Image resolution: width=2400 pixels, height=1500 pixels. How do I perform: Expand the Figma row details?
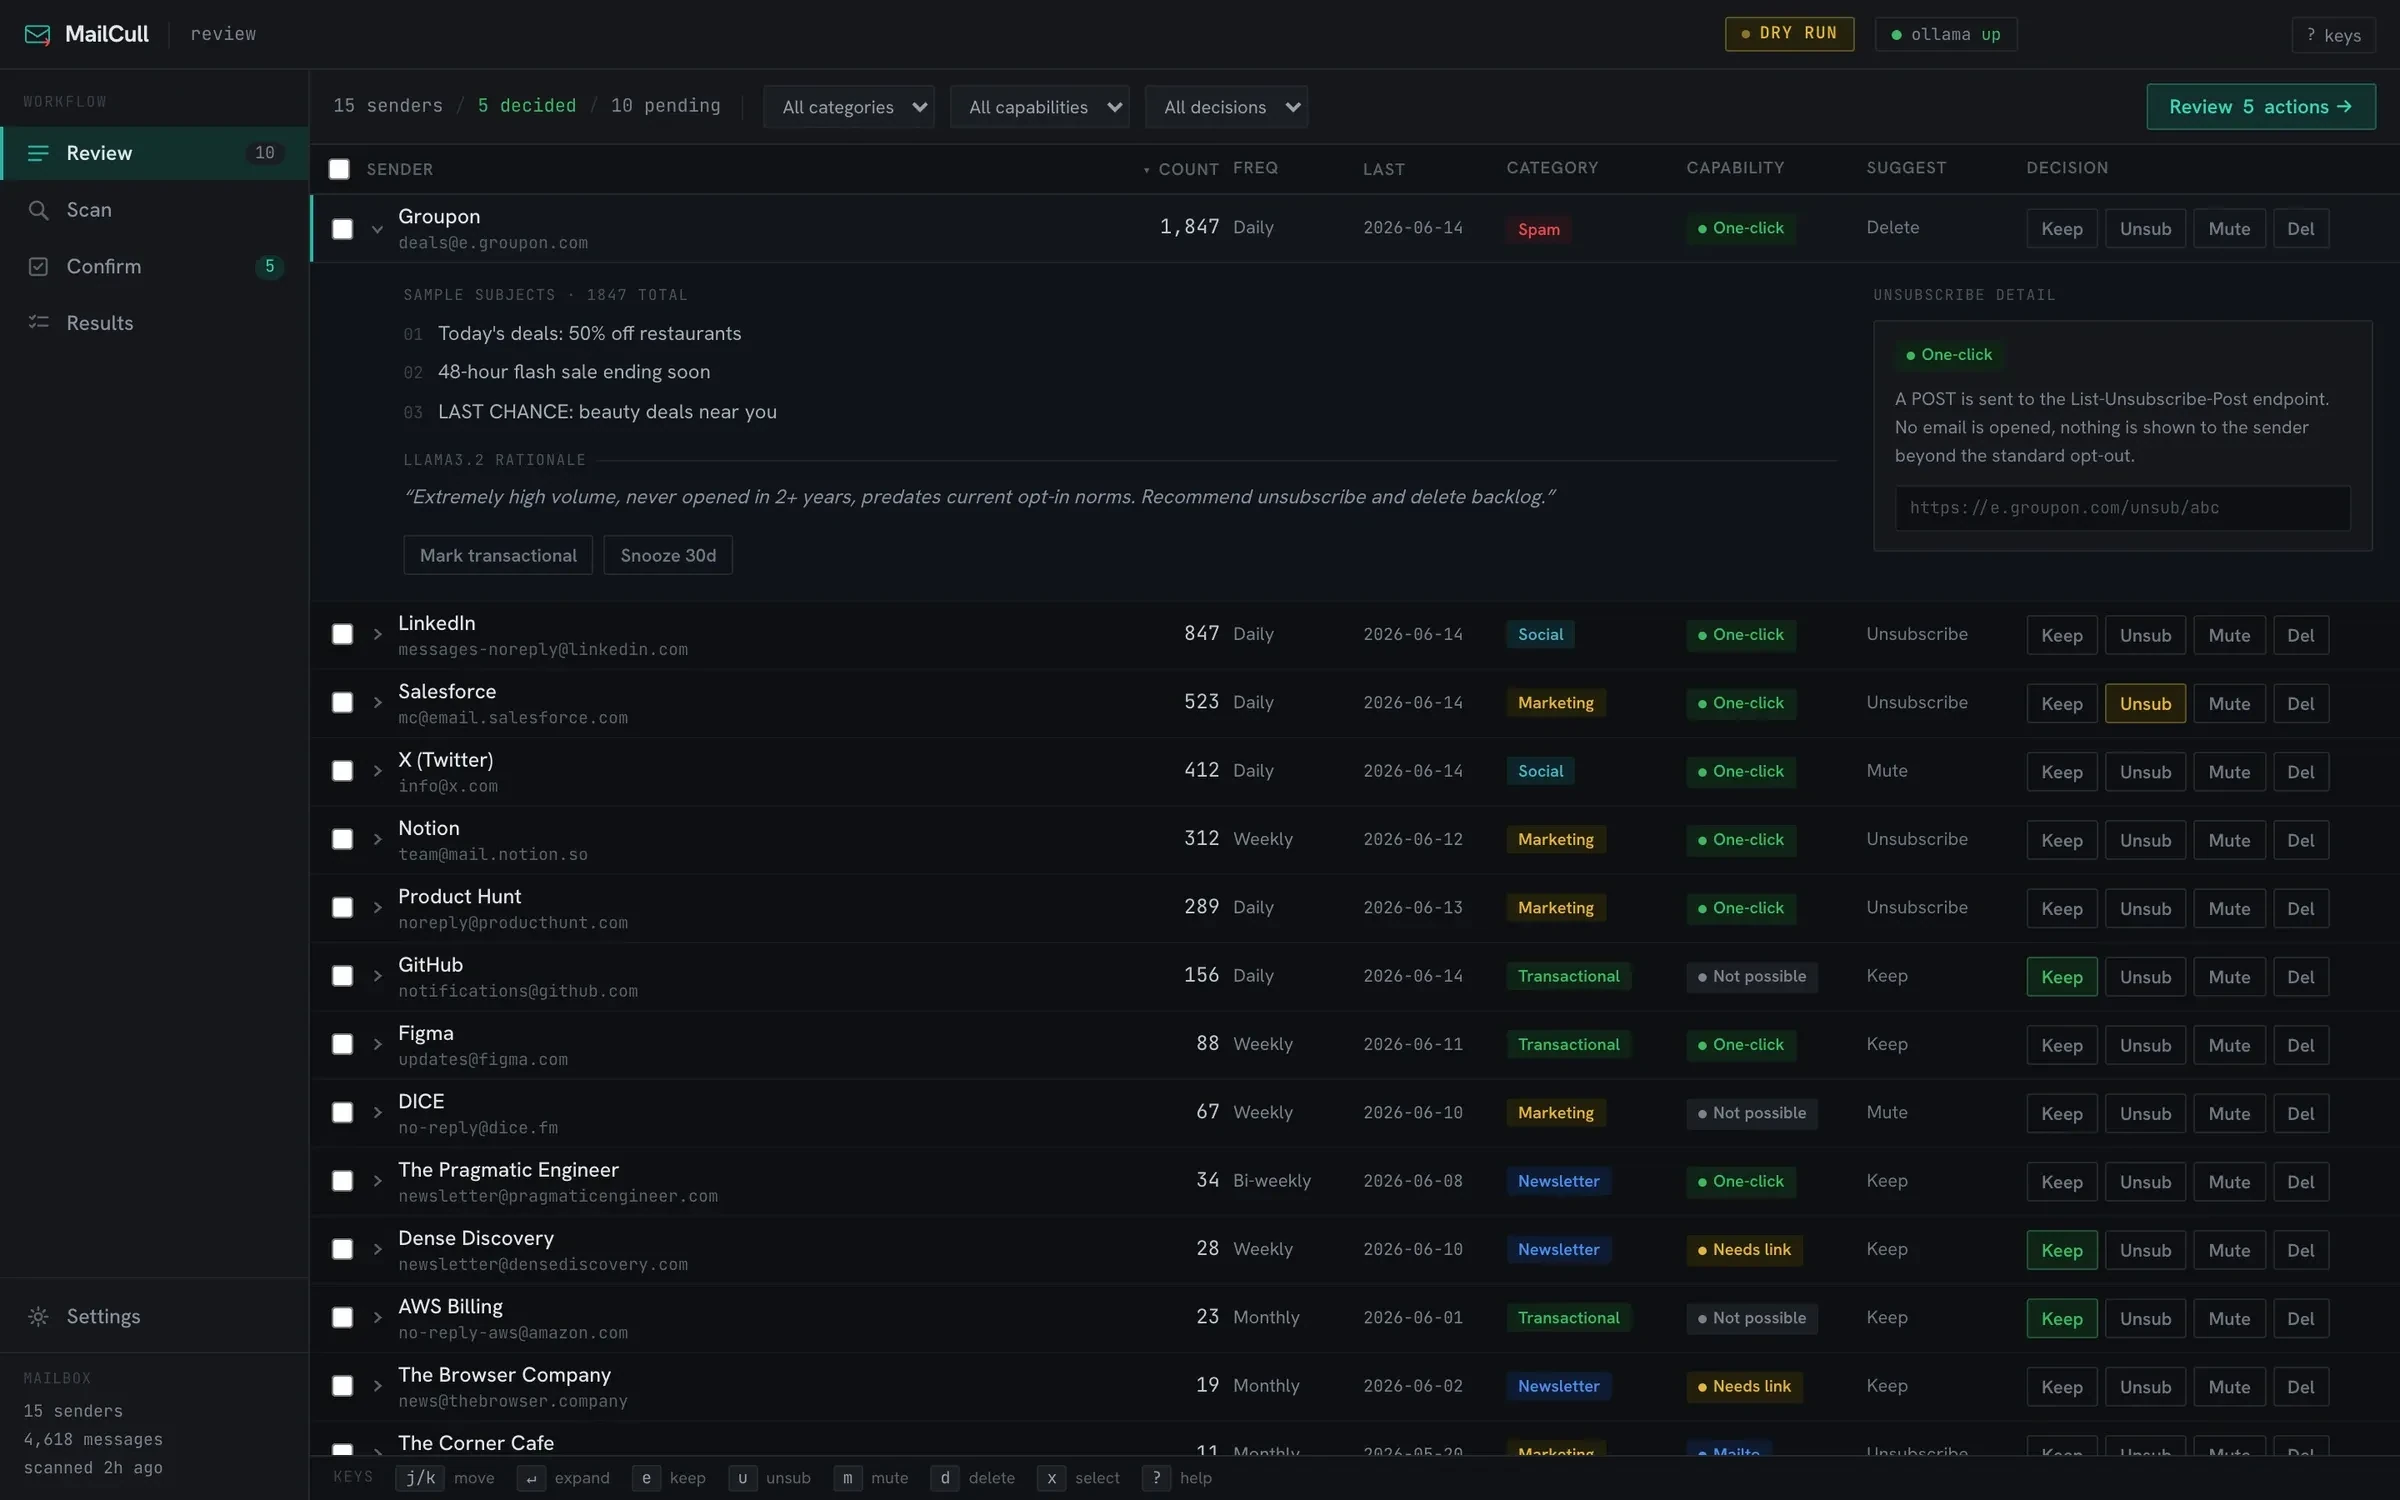[377, 1044]
